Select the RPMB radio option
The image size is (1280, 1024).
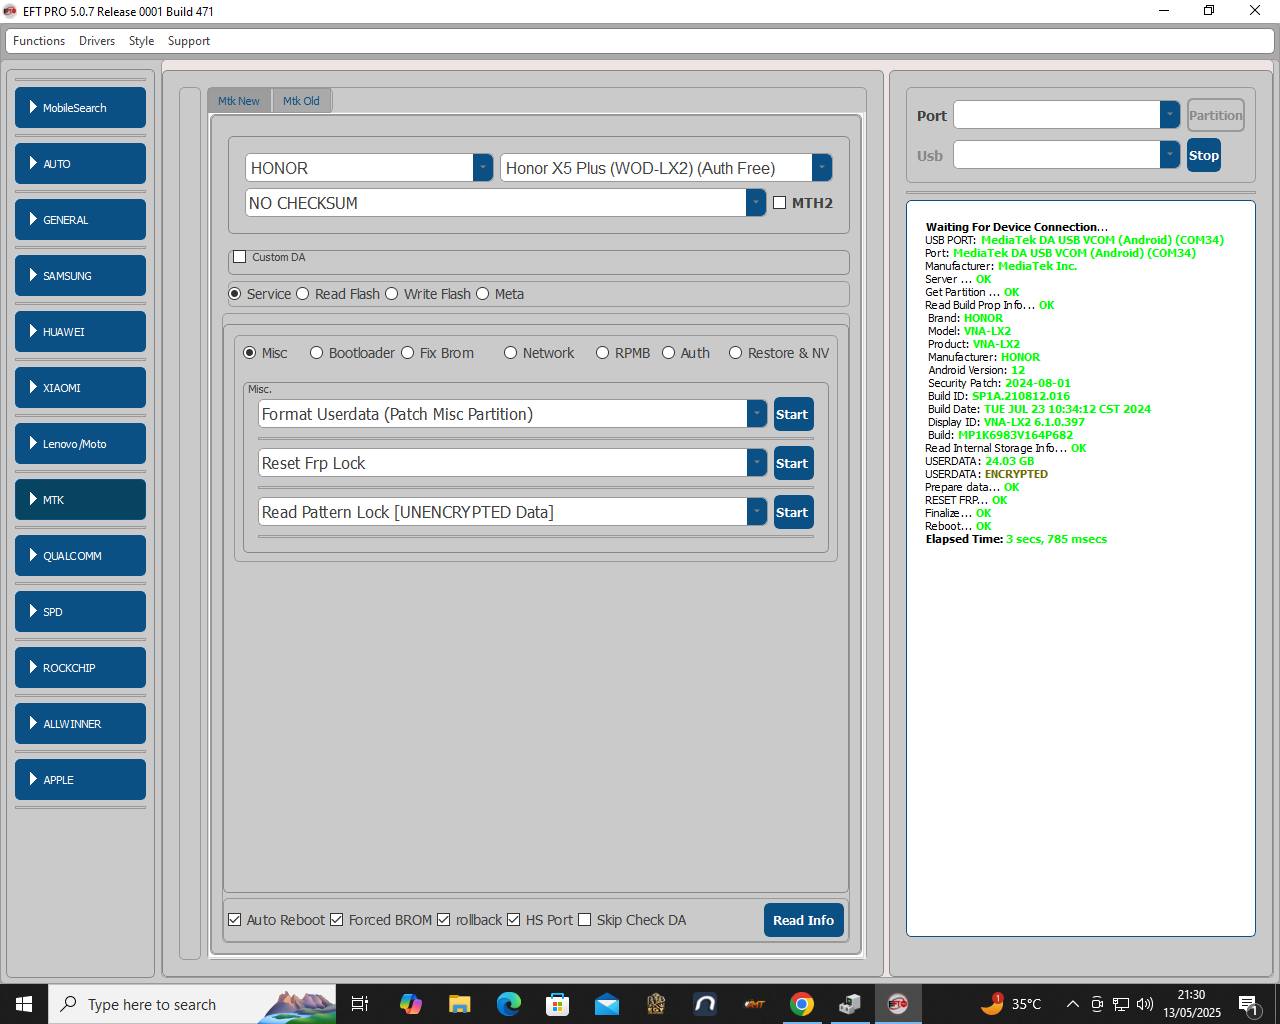(603, 353)
